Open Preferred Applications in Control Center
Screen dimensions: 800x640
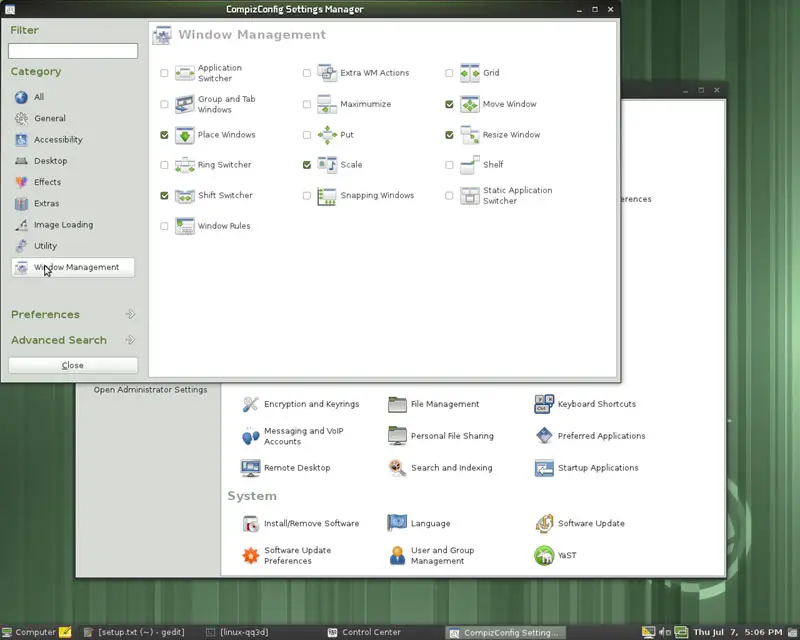590,436
